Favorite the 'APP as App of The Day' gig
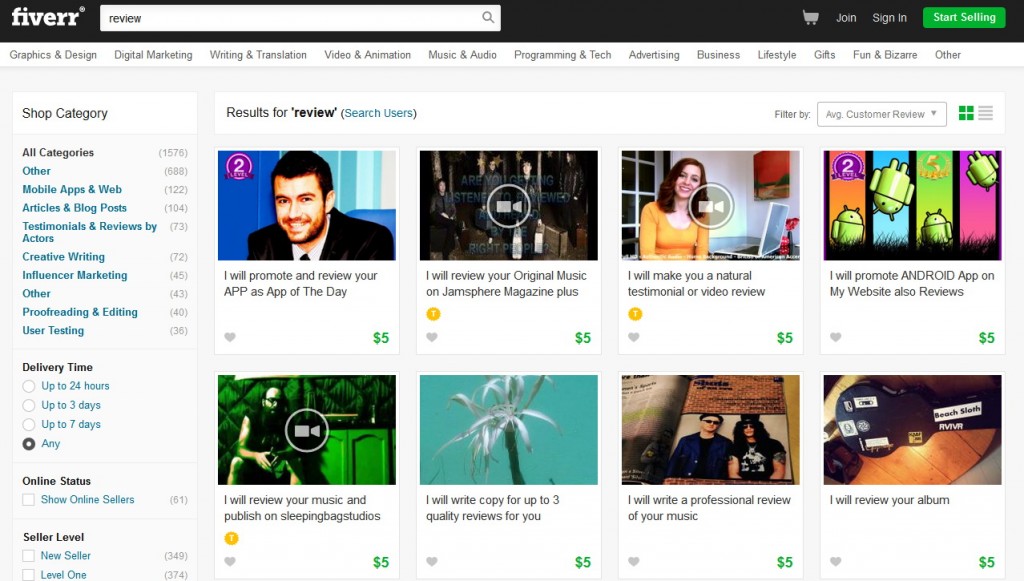This screenshot has height=581, width=1024. pos(230,338)
